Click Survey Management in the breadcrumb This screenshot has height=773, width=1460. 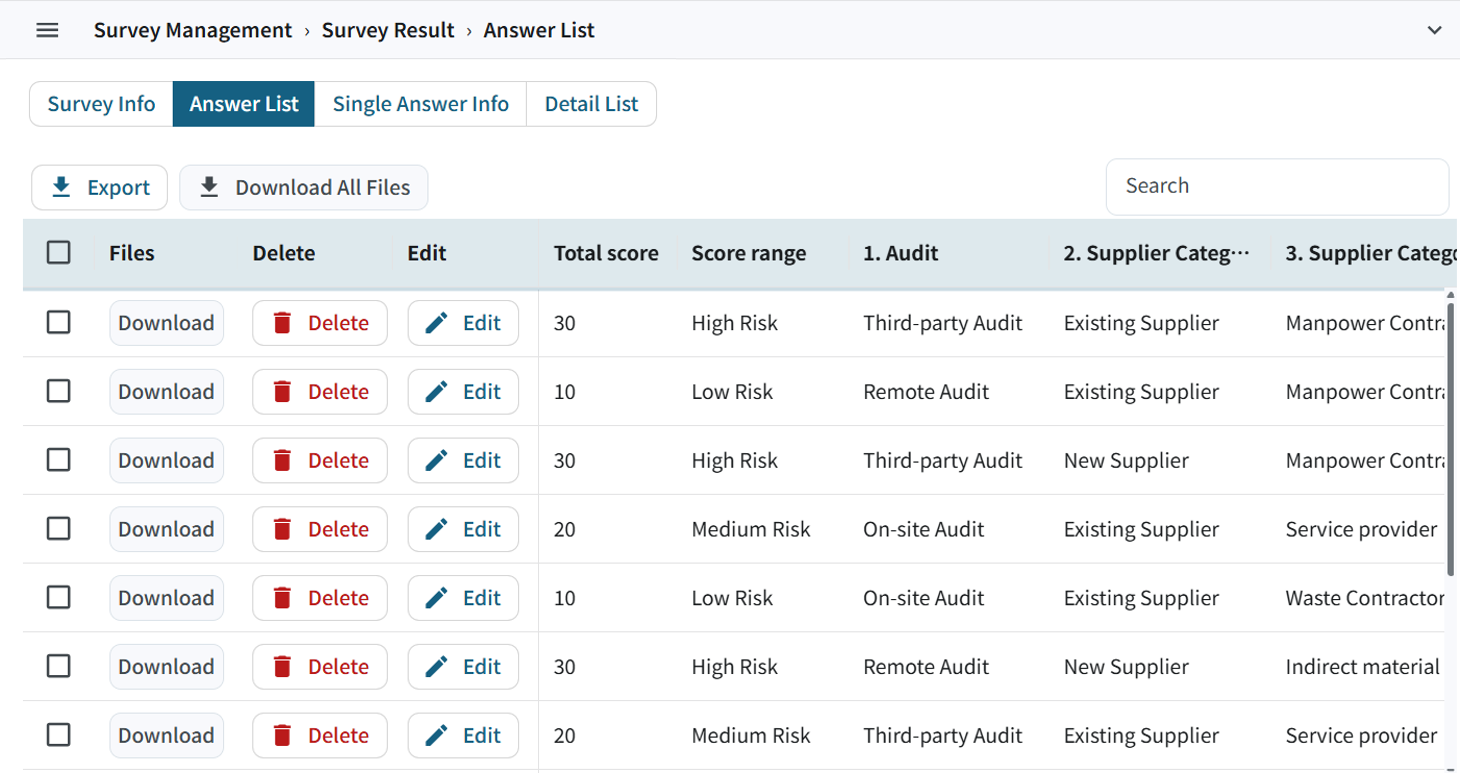(x=193, y=30)
